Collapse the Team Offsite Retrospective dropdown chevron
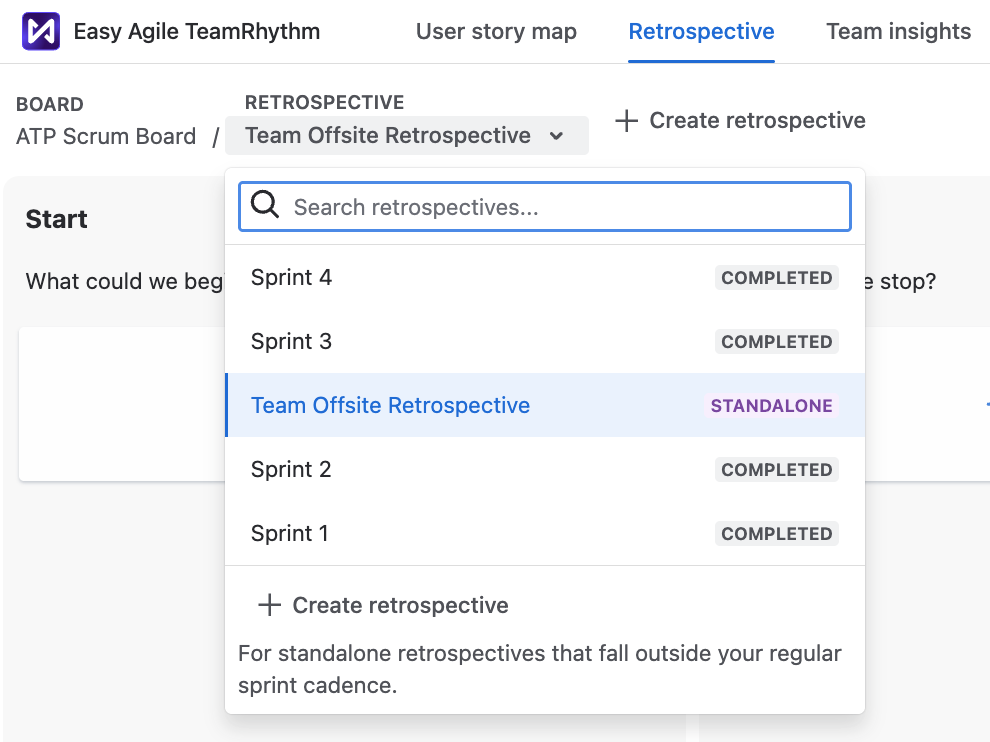Image resolution: width=990 pixels, height=742 pixels. click(x=556, y=136)
